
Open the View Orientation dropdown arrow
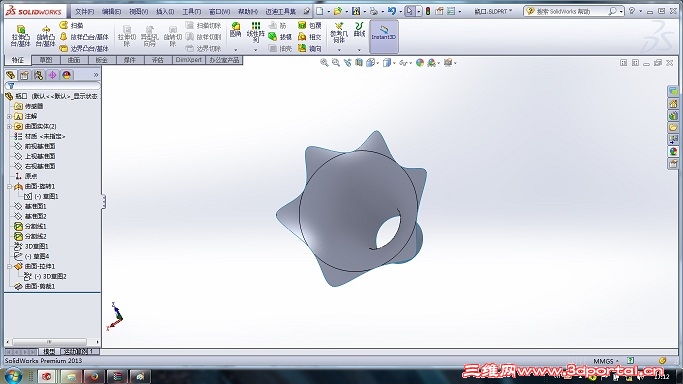point(378,63)
